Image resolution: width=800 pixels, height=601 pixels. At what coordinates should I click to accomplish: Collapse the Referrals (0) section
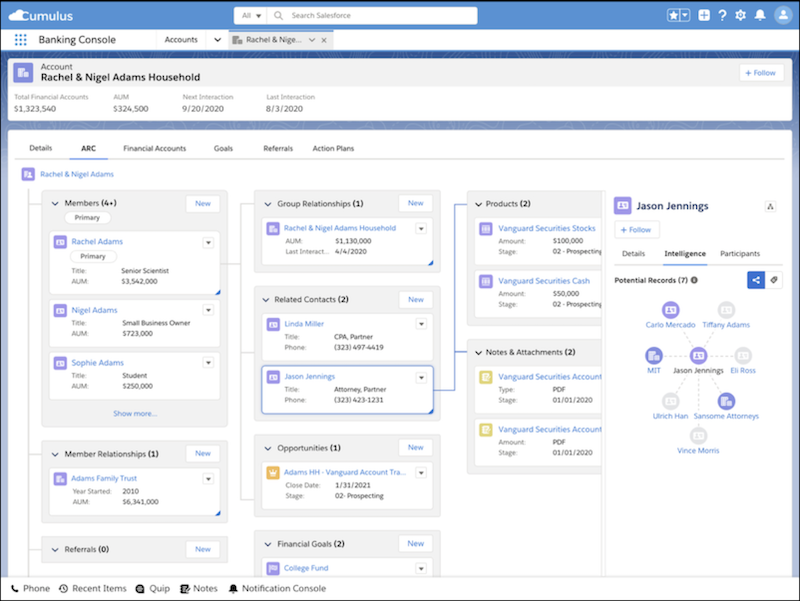tap(55, 549)
